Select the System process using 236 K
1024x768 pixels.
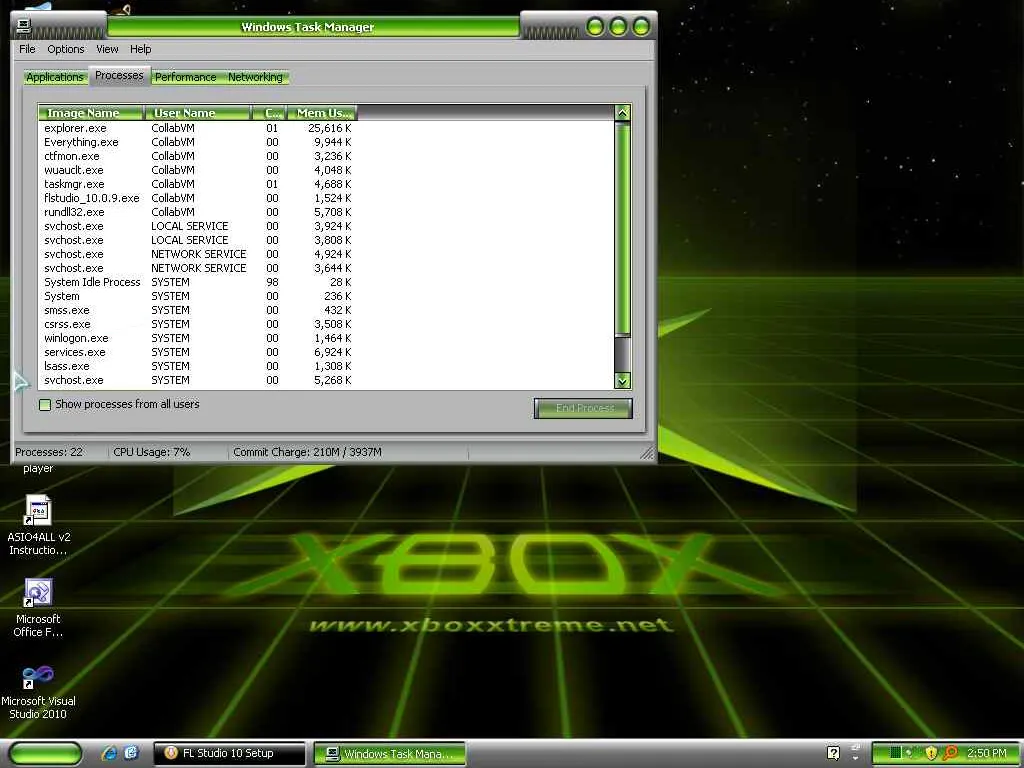[x=198, y=296]
